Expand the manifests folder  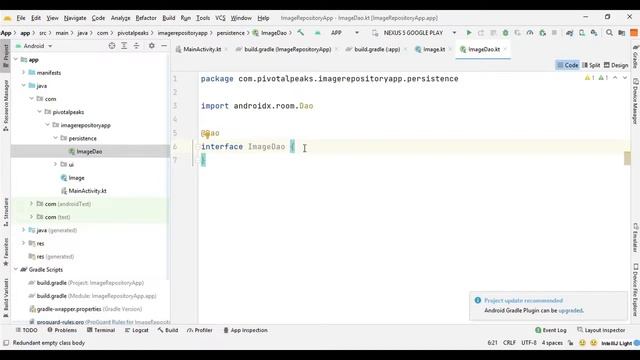coord(24,73)
